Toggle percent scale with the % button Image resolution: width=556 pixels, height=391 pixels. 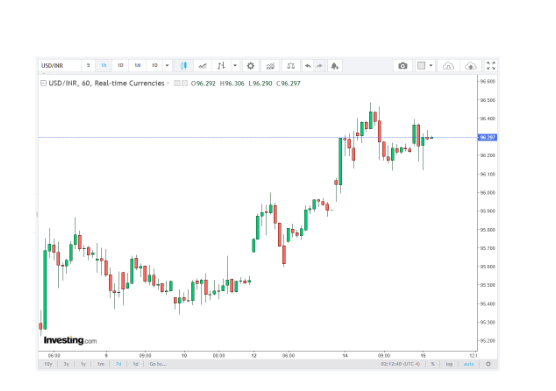point(433,364)
